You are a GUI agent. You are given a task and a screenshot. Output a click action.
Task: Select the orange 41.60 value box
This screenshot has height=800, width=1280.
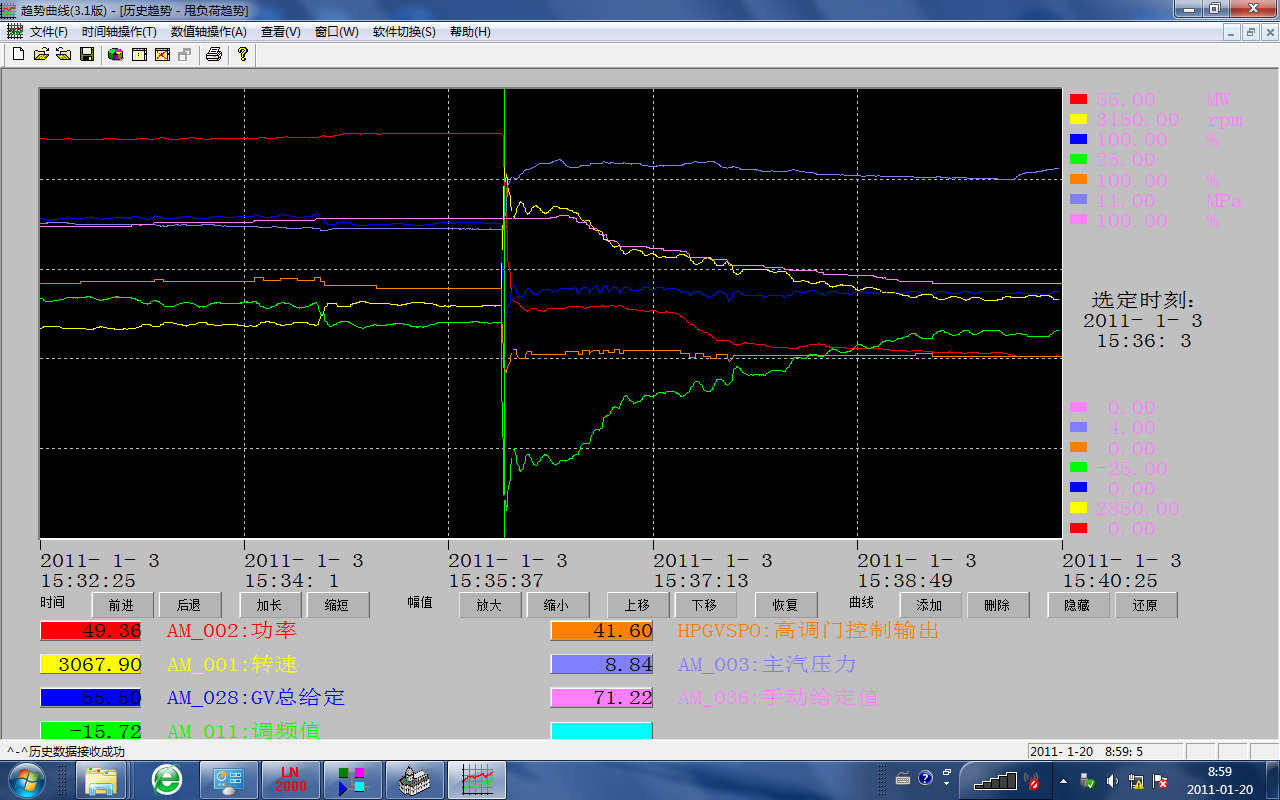tap(602, 631)
